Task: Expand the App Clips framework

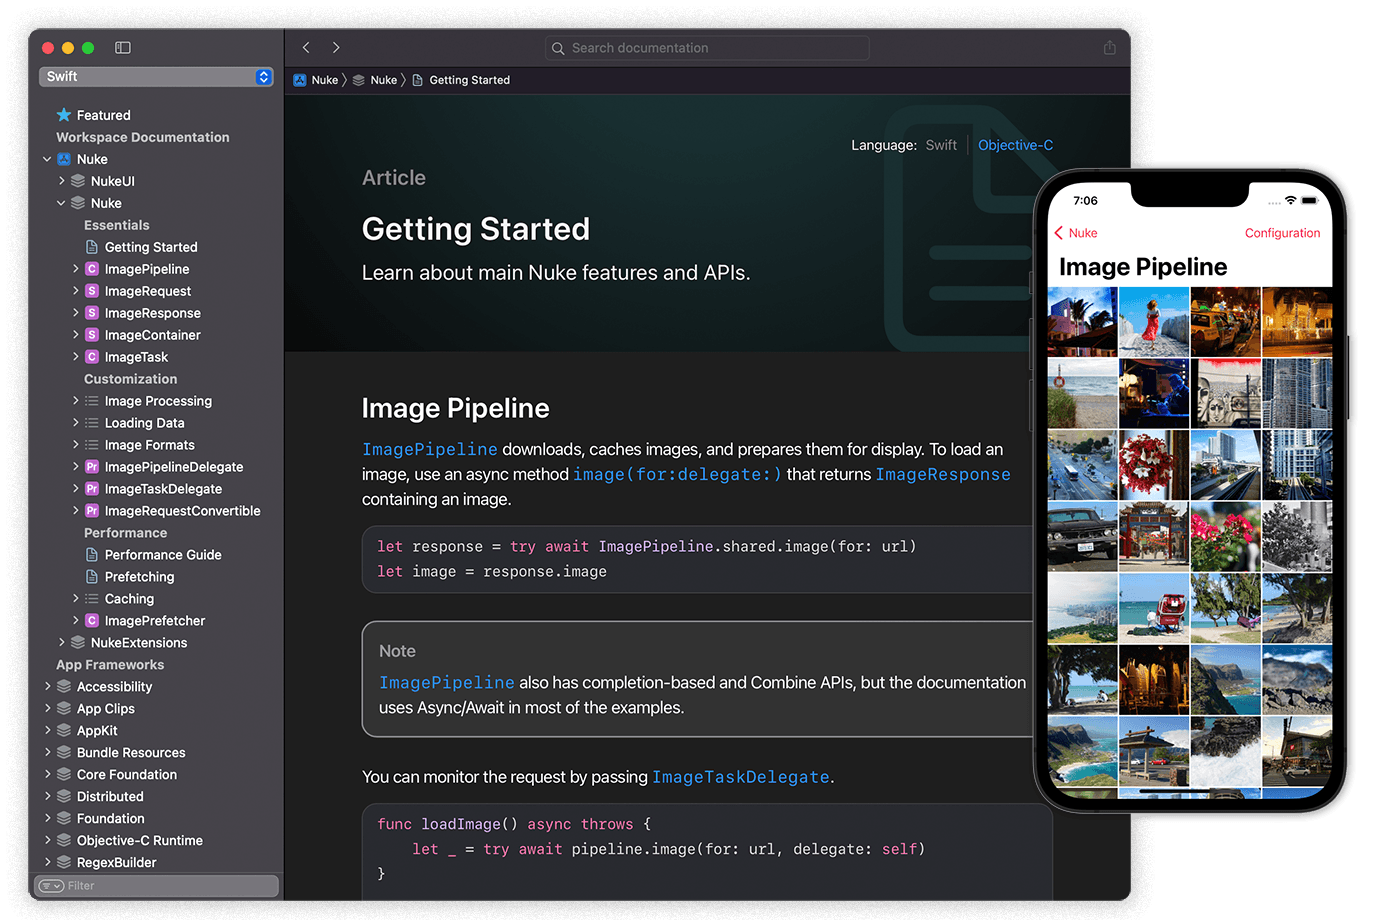Action: 47,709
